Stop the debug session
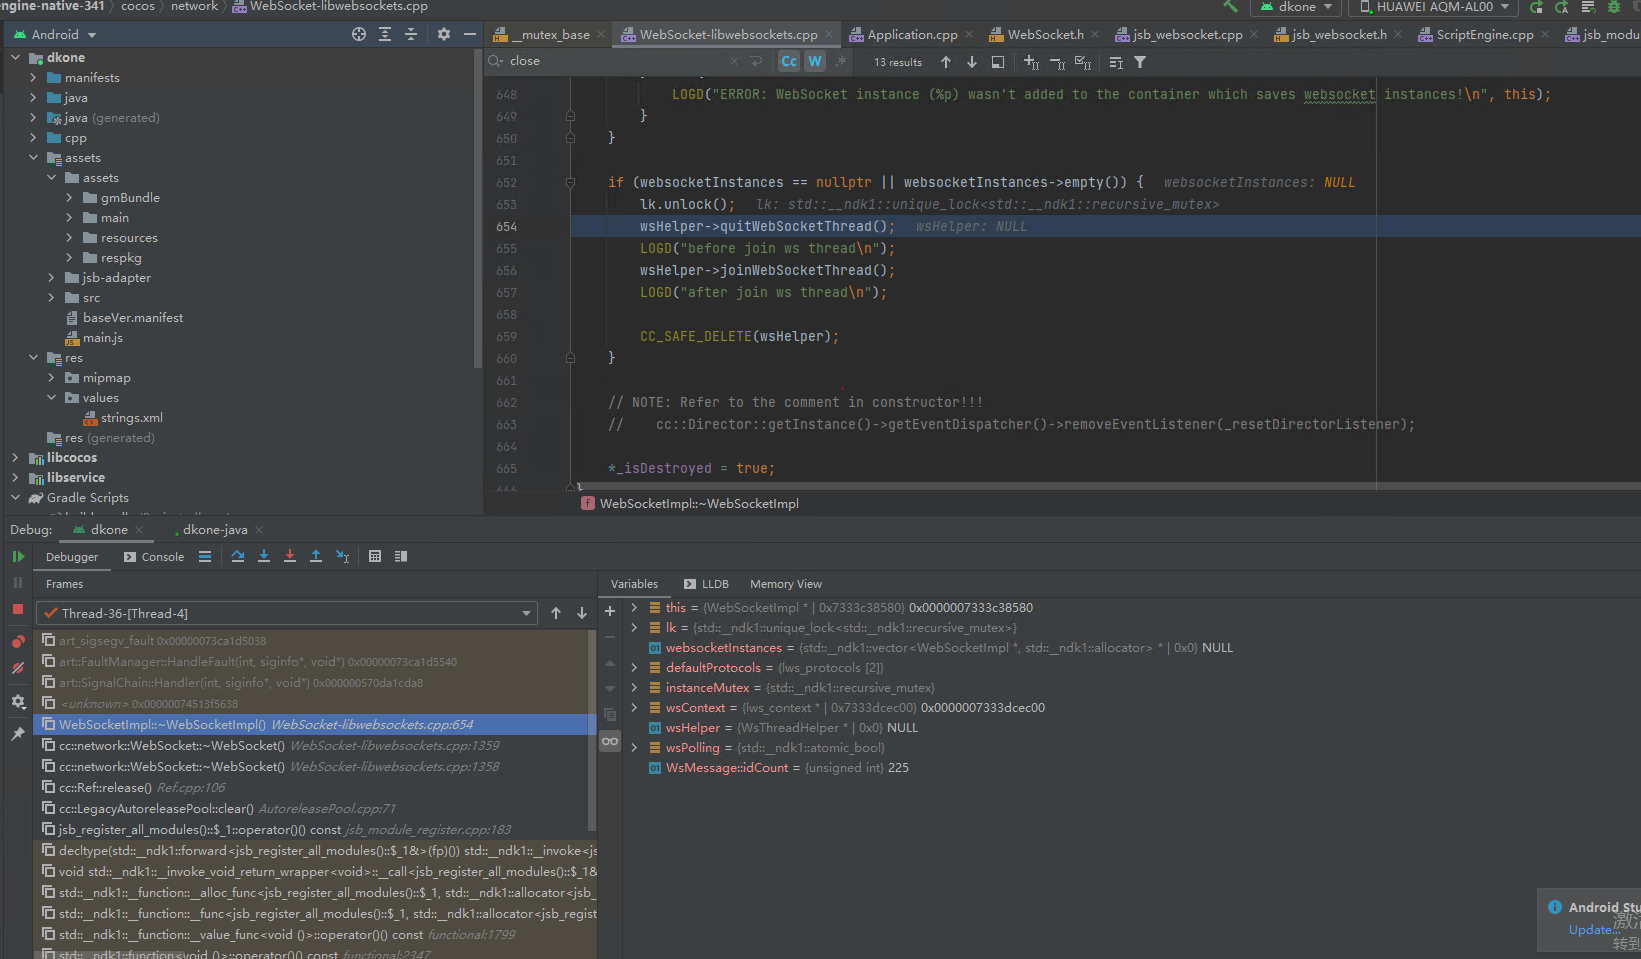Image resolution: width=1641 pixels, height=959 pixels. pyautogui.click(x=18, y=608)
